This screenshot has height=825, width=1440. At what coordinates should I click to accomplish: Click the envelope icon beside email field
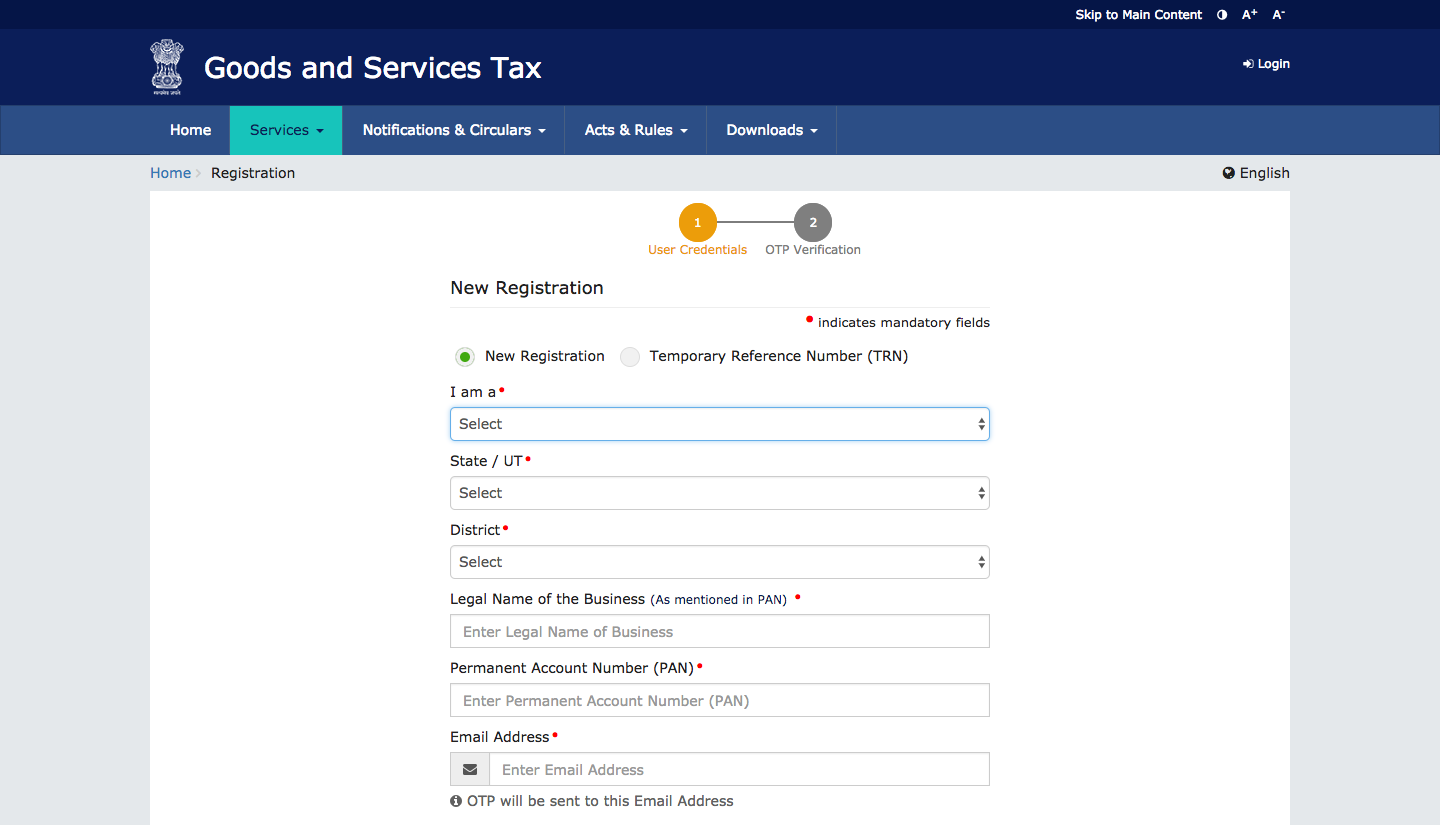coord(470,770)
